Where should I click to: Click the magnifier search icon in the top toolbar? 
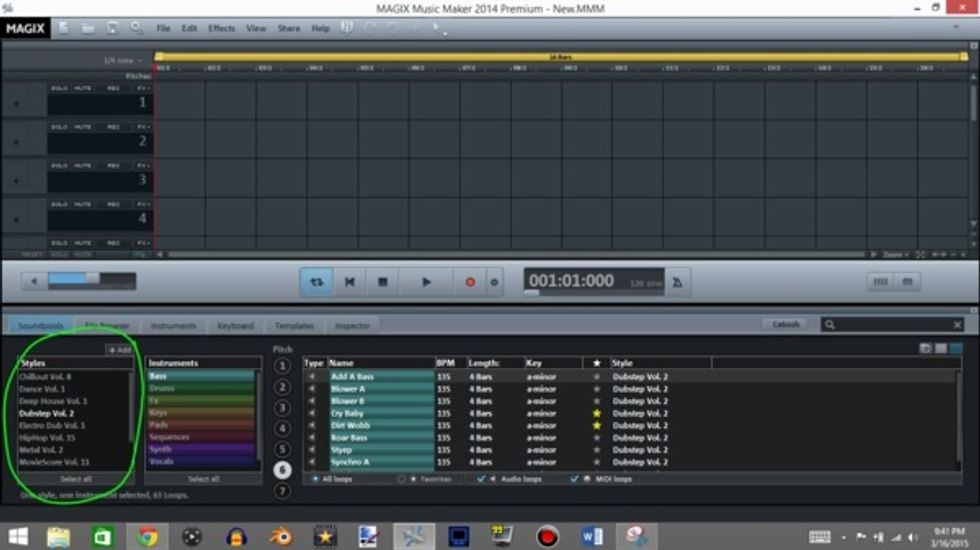[x=136, y=28]
